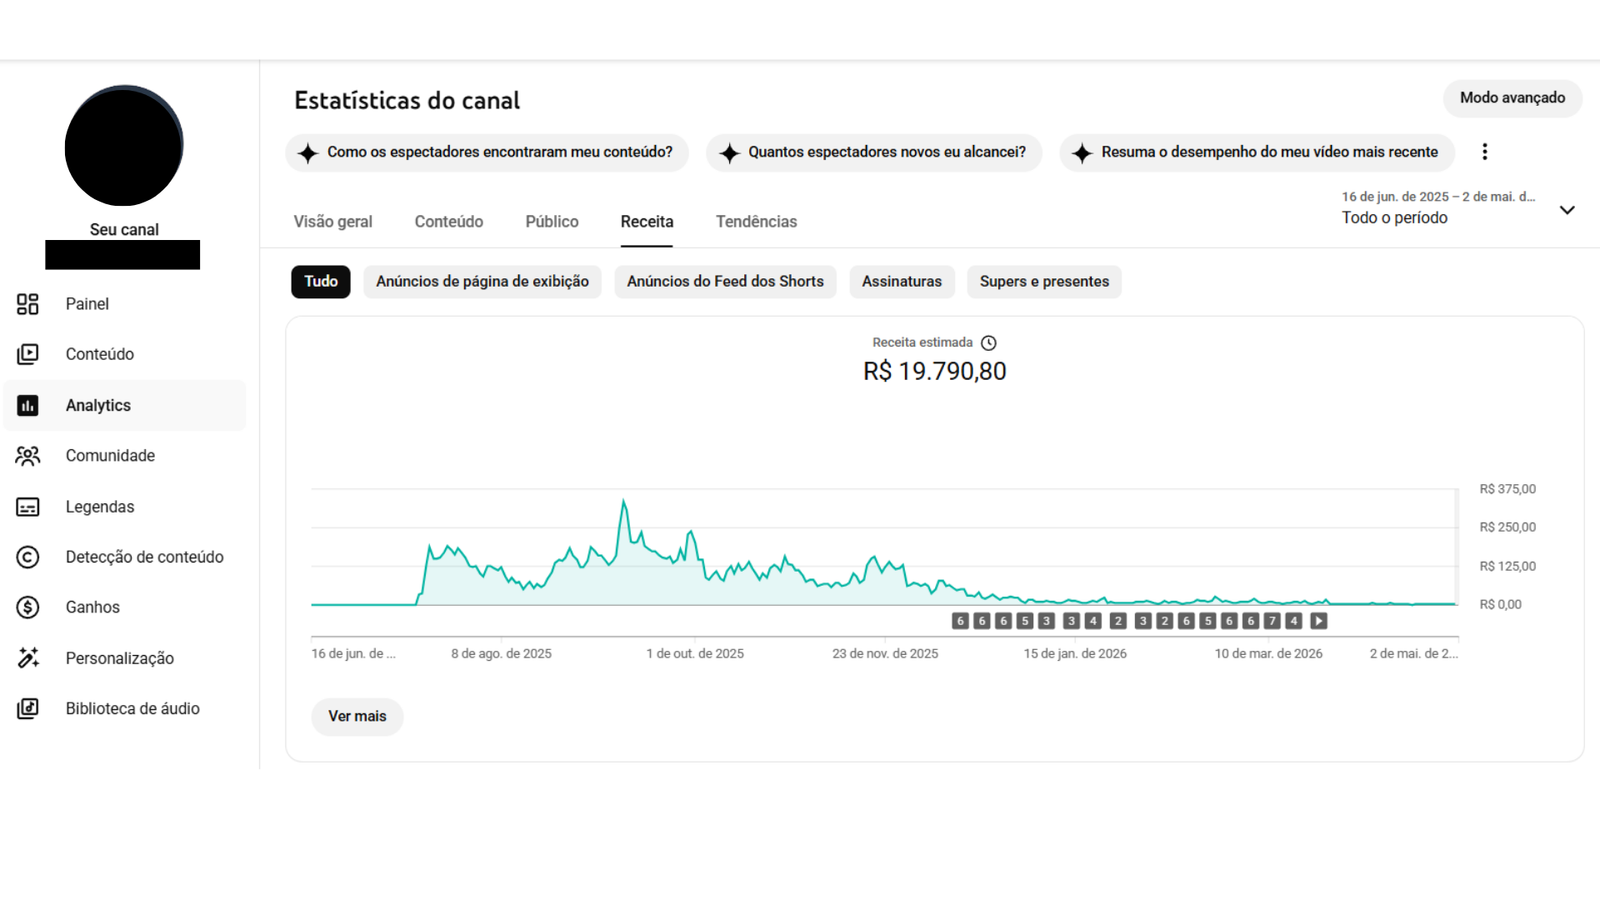The width and height of the screenshot is (1600, 900).
Task: Click the Ganhos dollar icon
Action: click(x=28, y=607)
